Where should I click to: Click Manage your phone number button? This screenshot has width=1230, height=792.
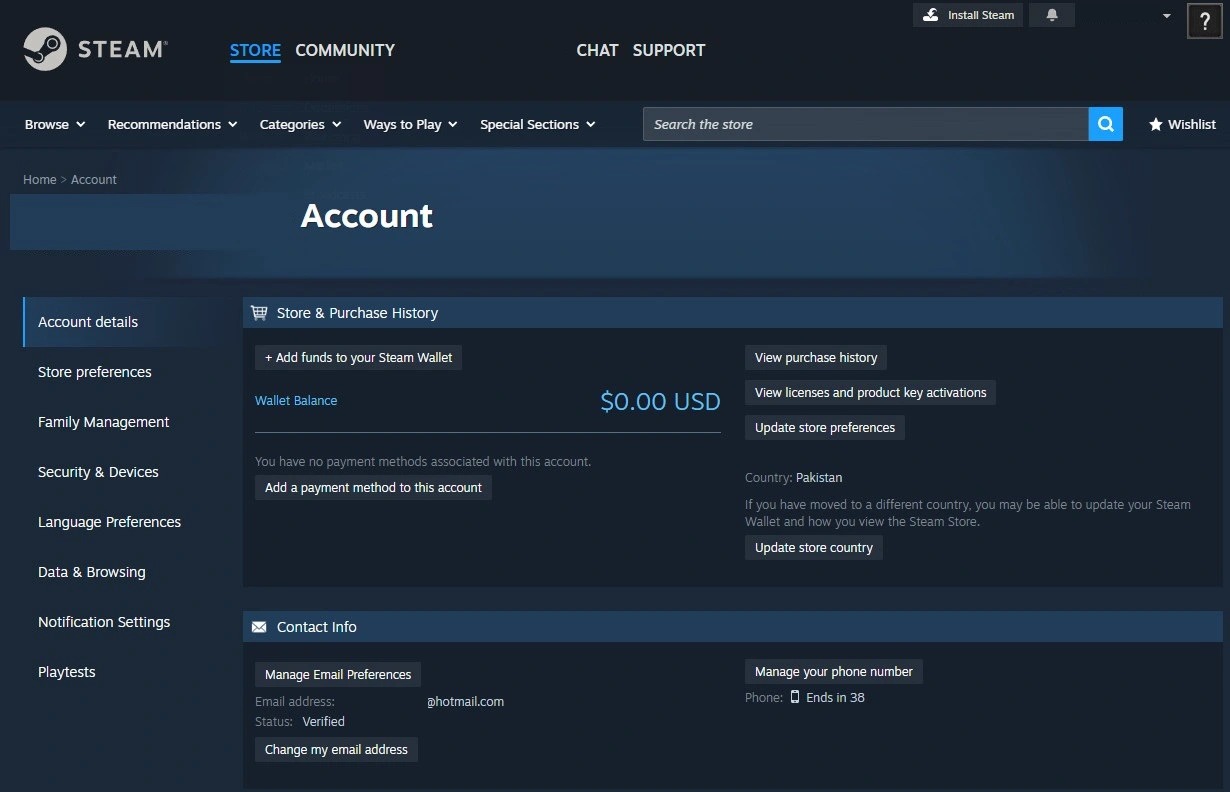point(834,671)
